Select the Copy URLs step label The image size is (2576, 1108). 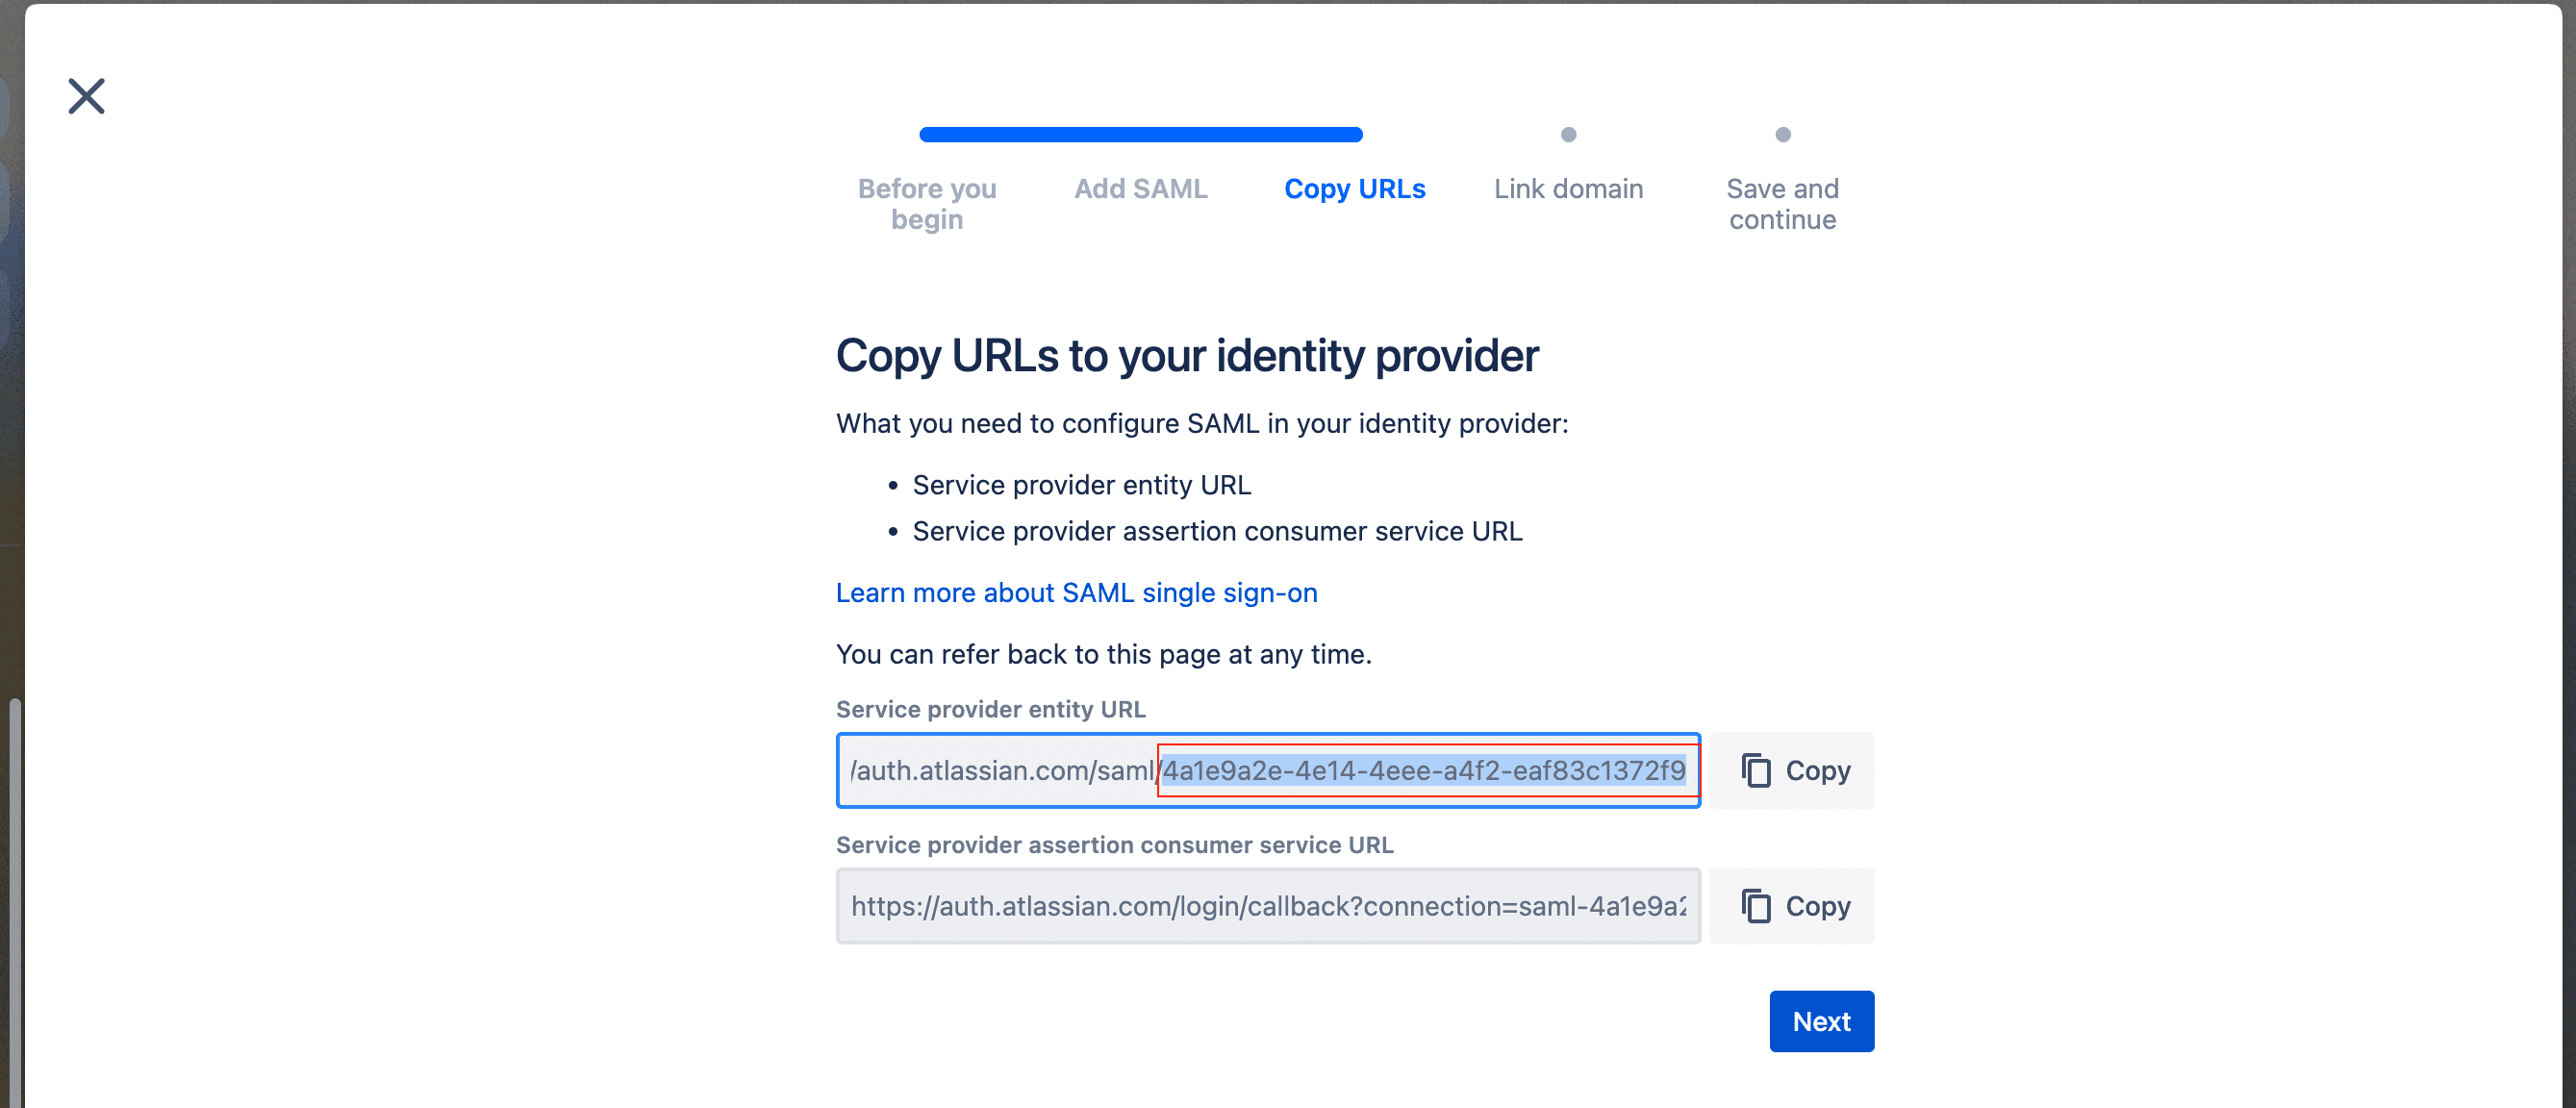tap(1354, 189)
